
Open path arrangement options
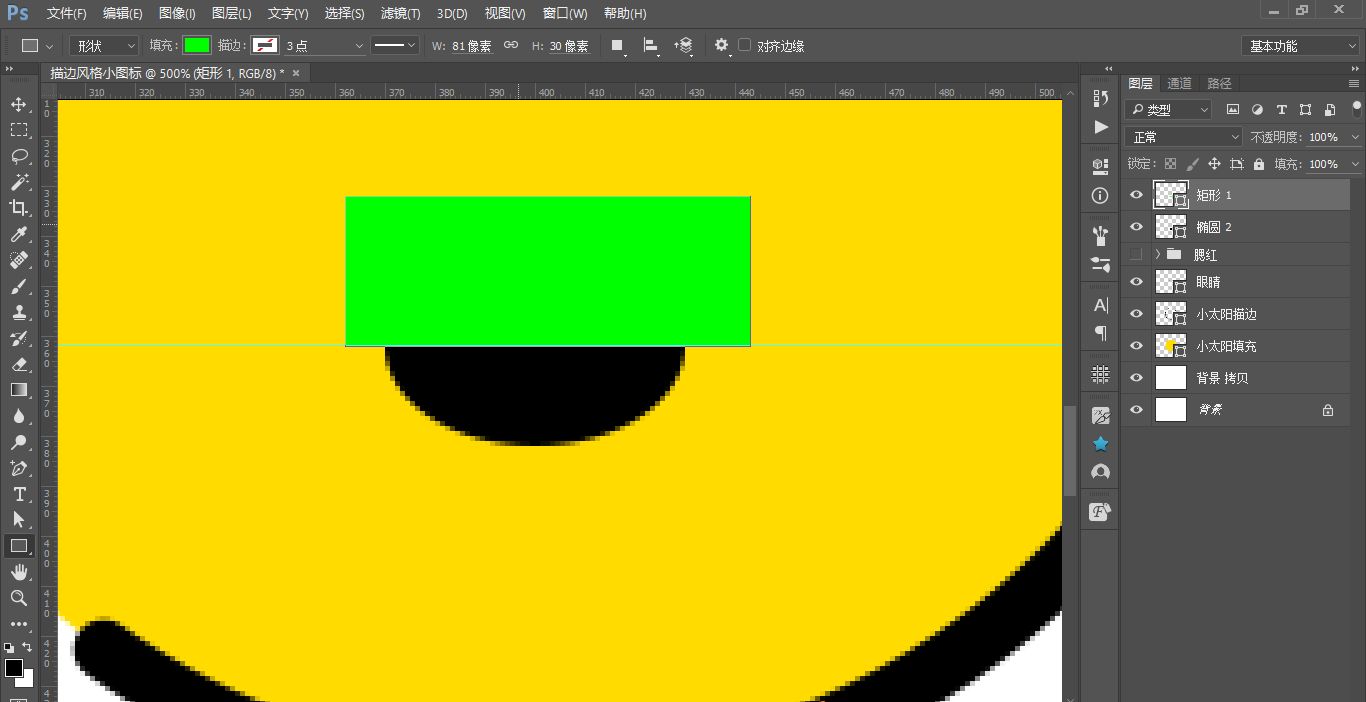click(684, 46)
